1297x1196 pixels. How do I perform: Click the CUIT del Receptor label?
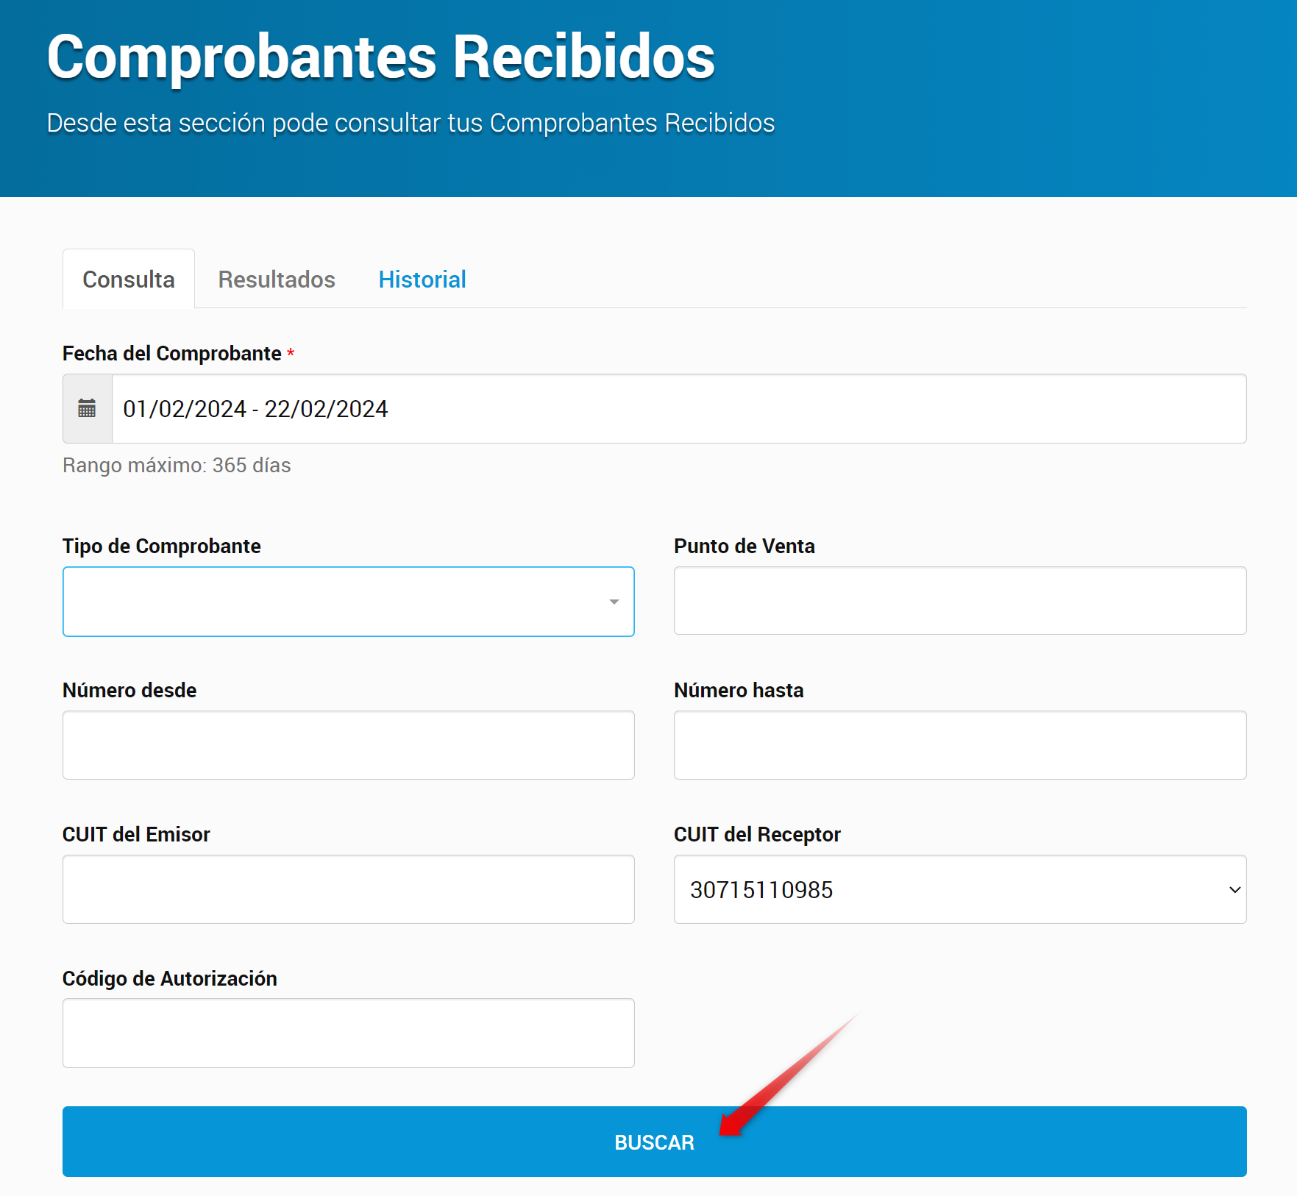(756, 835)
